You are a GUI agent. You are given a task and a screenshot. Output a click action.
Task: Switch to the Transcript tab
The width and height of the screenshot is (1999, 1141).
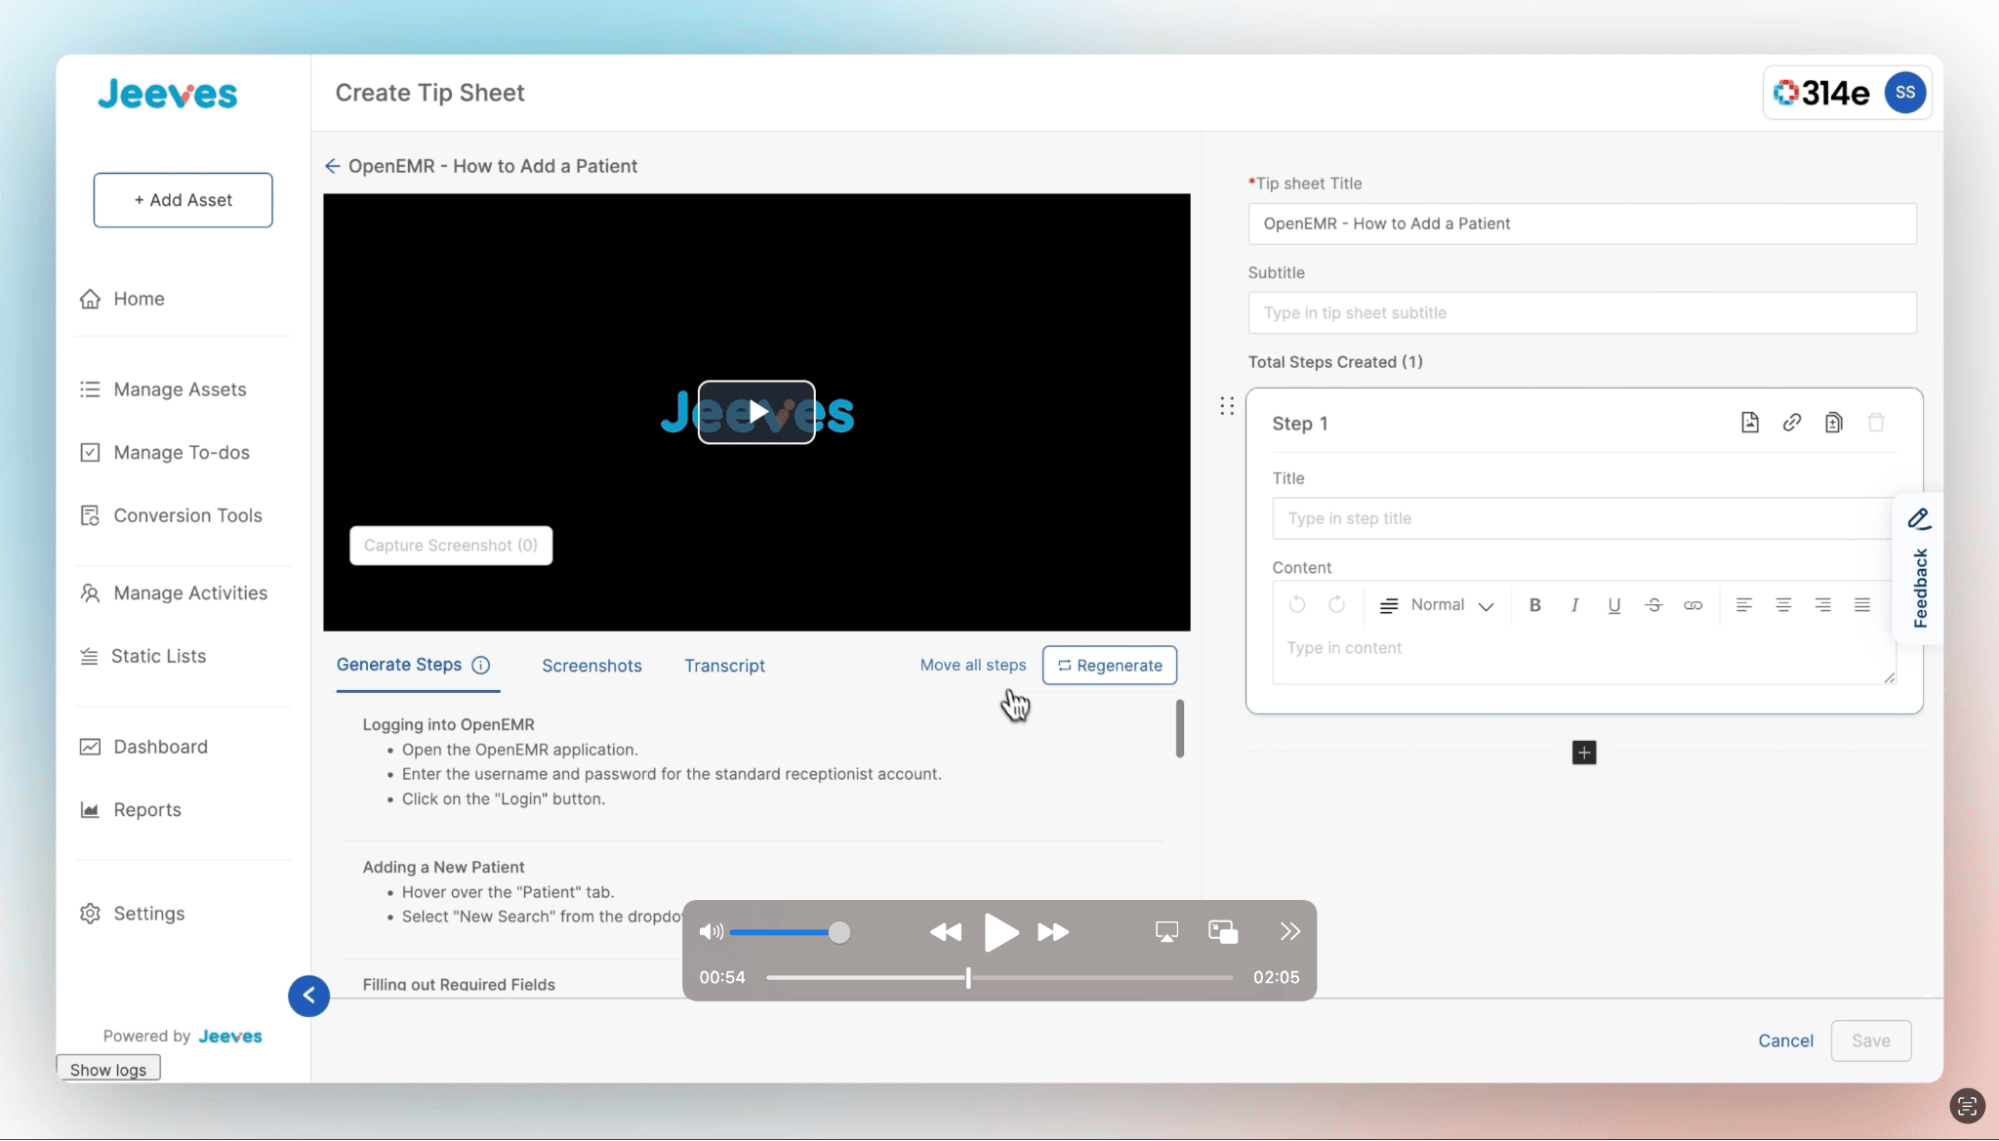coord(725,666)
